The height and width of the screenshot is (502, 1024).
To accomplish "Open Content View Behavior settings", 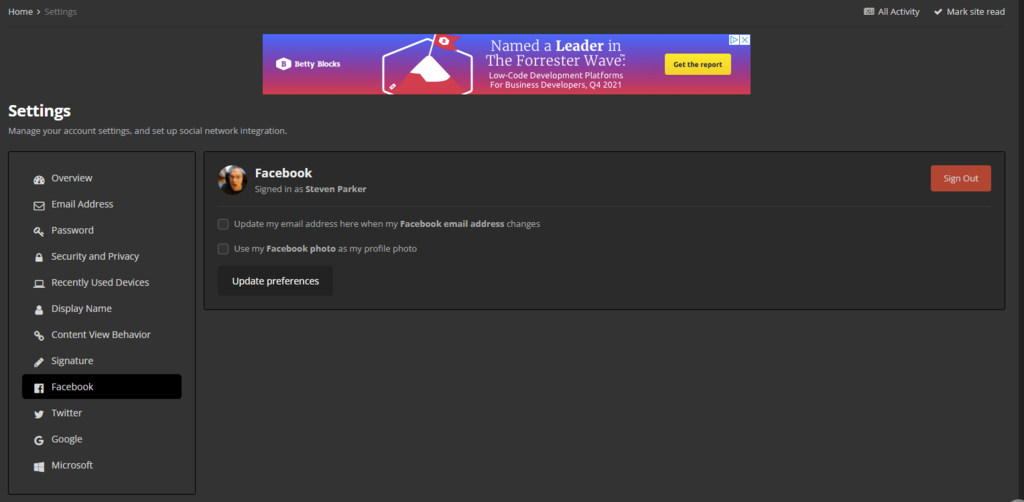I will [102, 335].
